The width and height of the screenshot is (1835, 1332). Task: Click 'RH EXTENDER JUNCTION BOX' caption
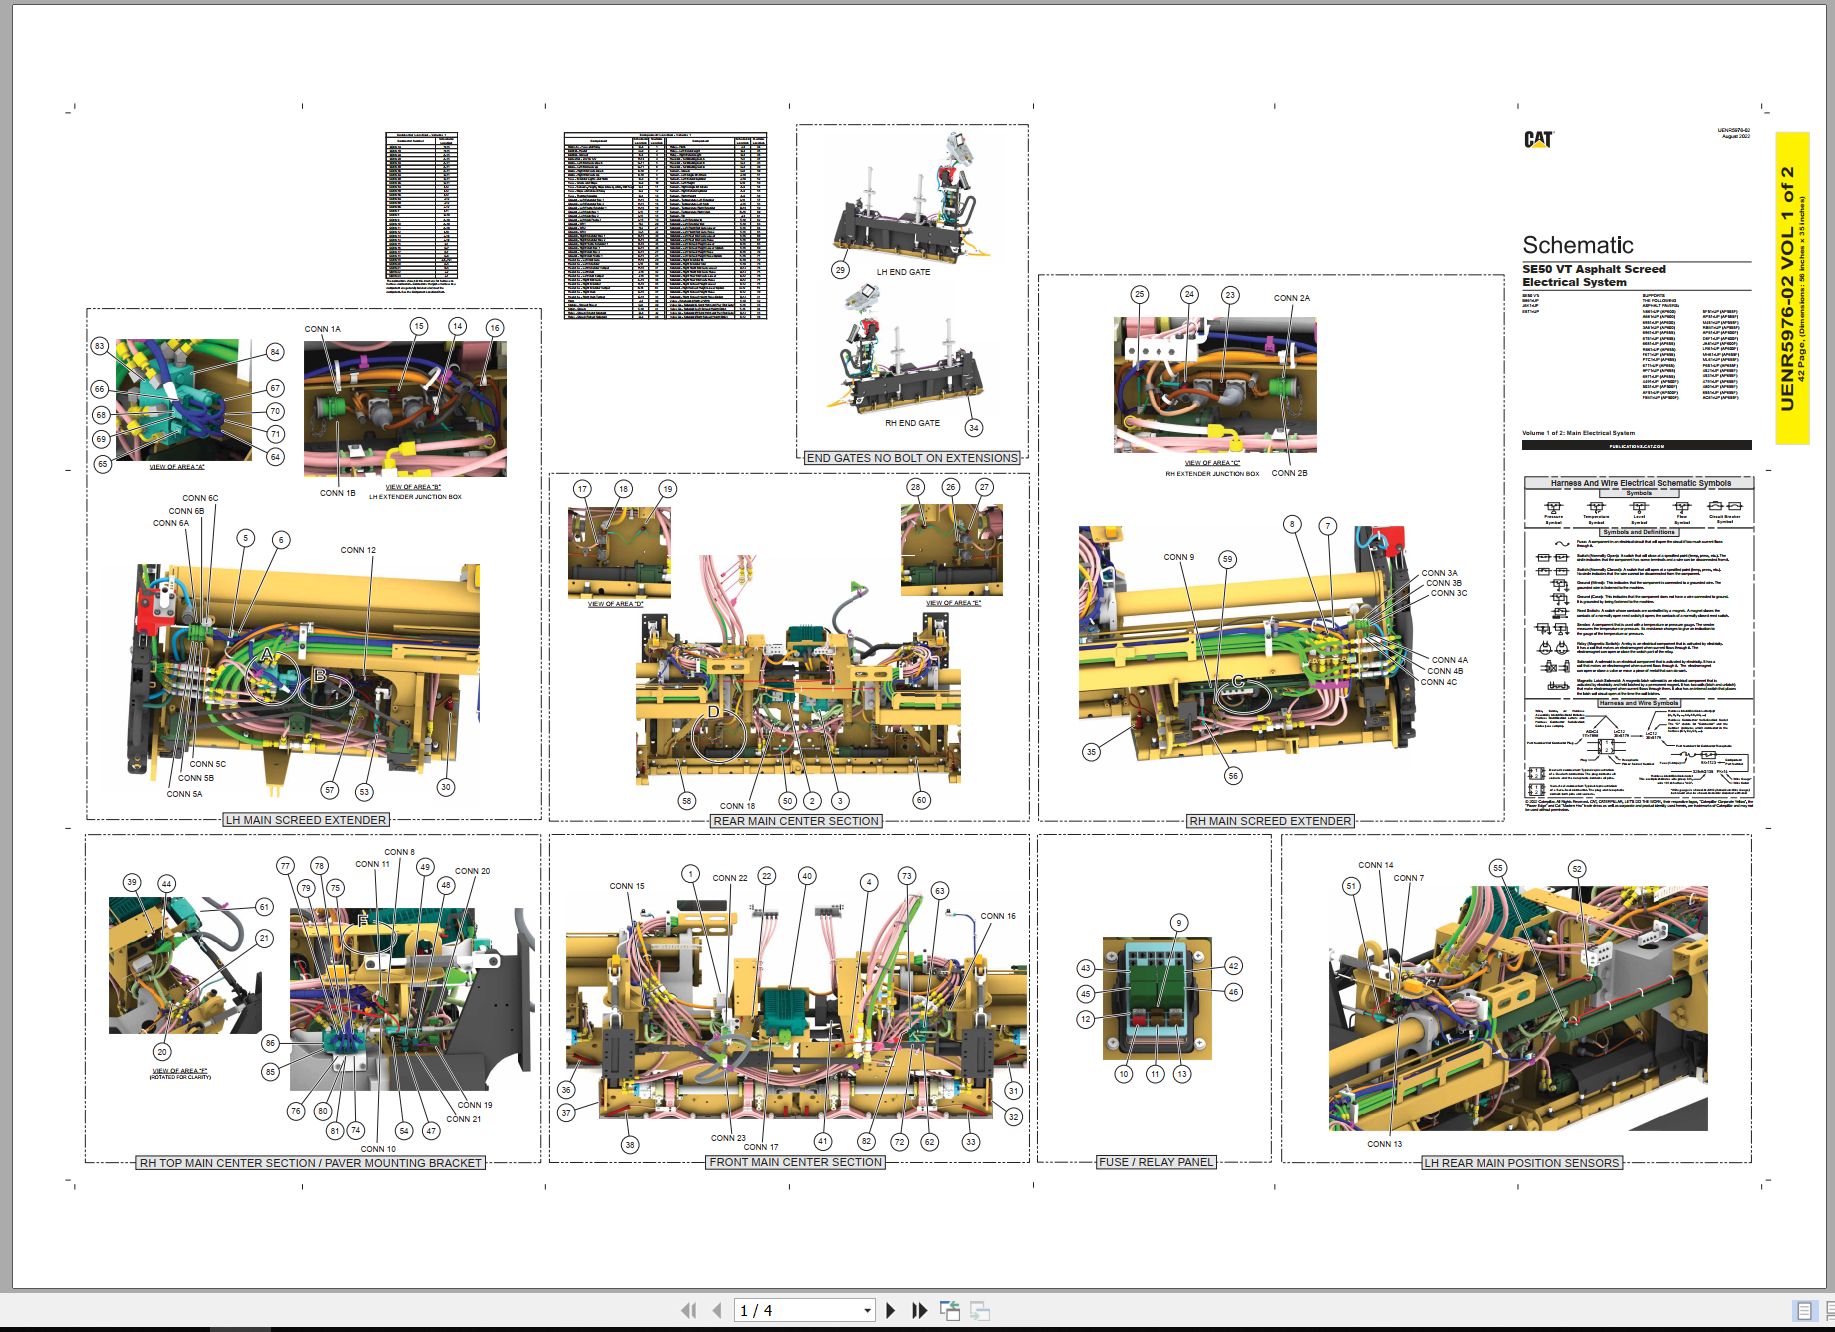(x=1212, y=474)
